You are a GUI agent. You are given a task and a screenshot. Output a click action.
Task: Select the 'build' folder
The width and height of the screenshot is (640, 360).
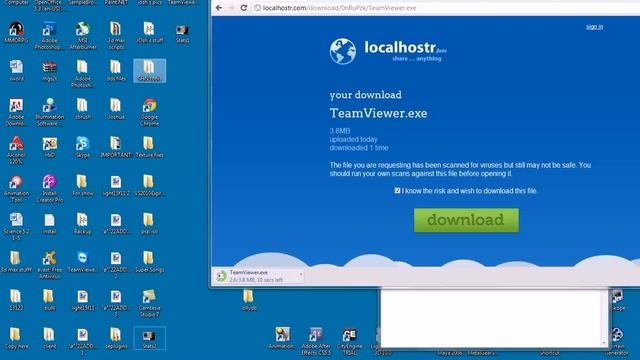pos(49,300)
